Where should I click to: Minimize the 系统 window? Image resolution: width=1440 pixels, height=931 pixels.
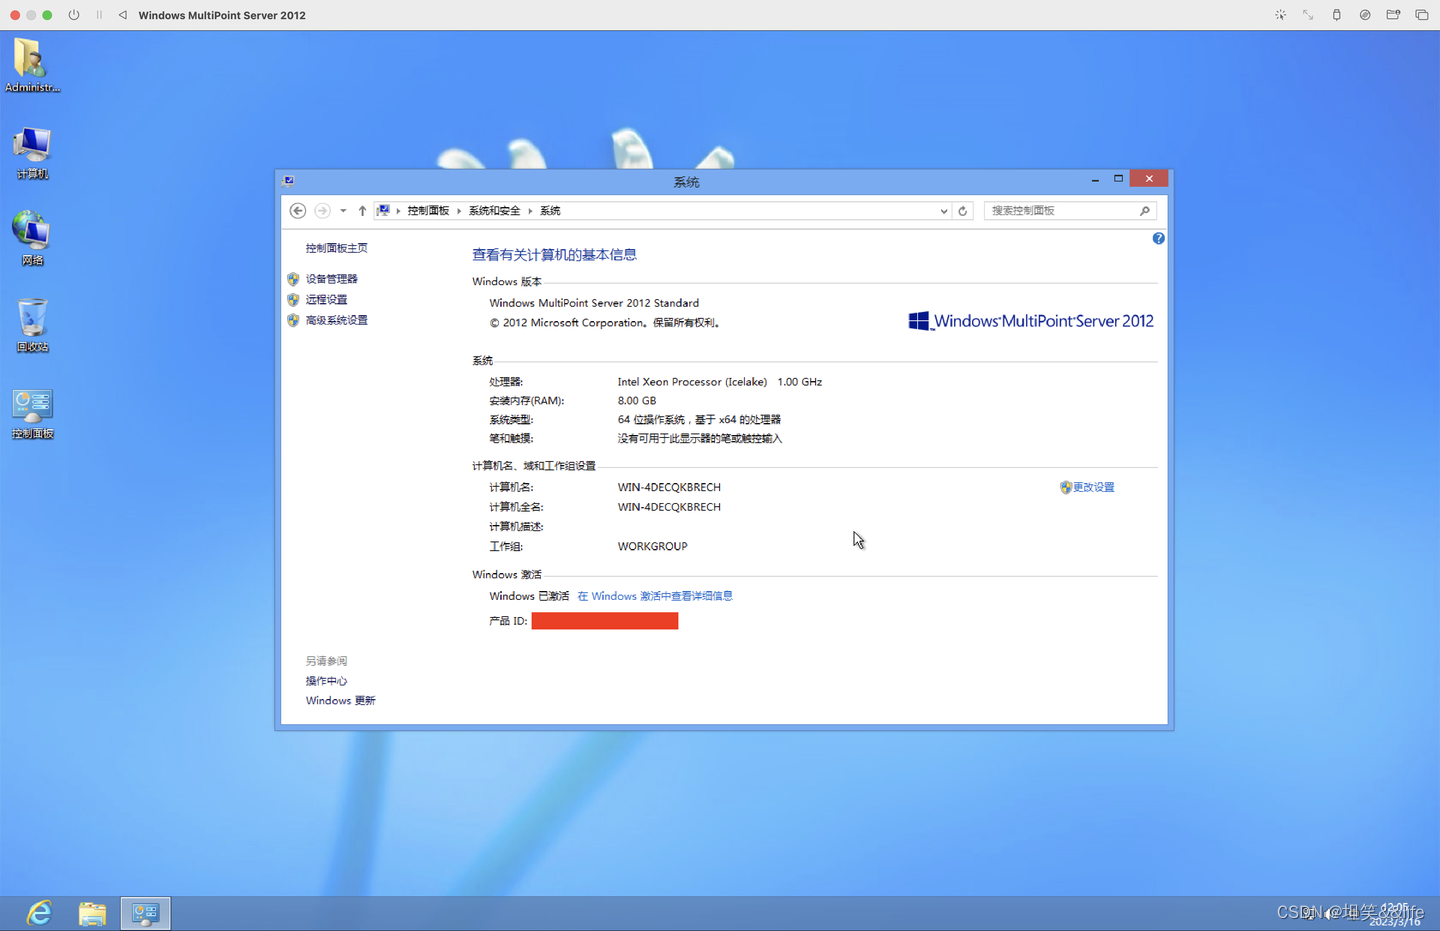1095,179
